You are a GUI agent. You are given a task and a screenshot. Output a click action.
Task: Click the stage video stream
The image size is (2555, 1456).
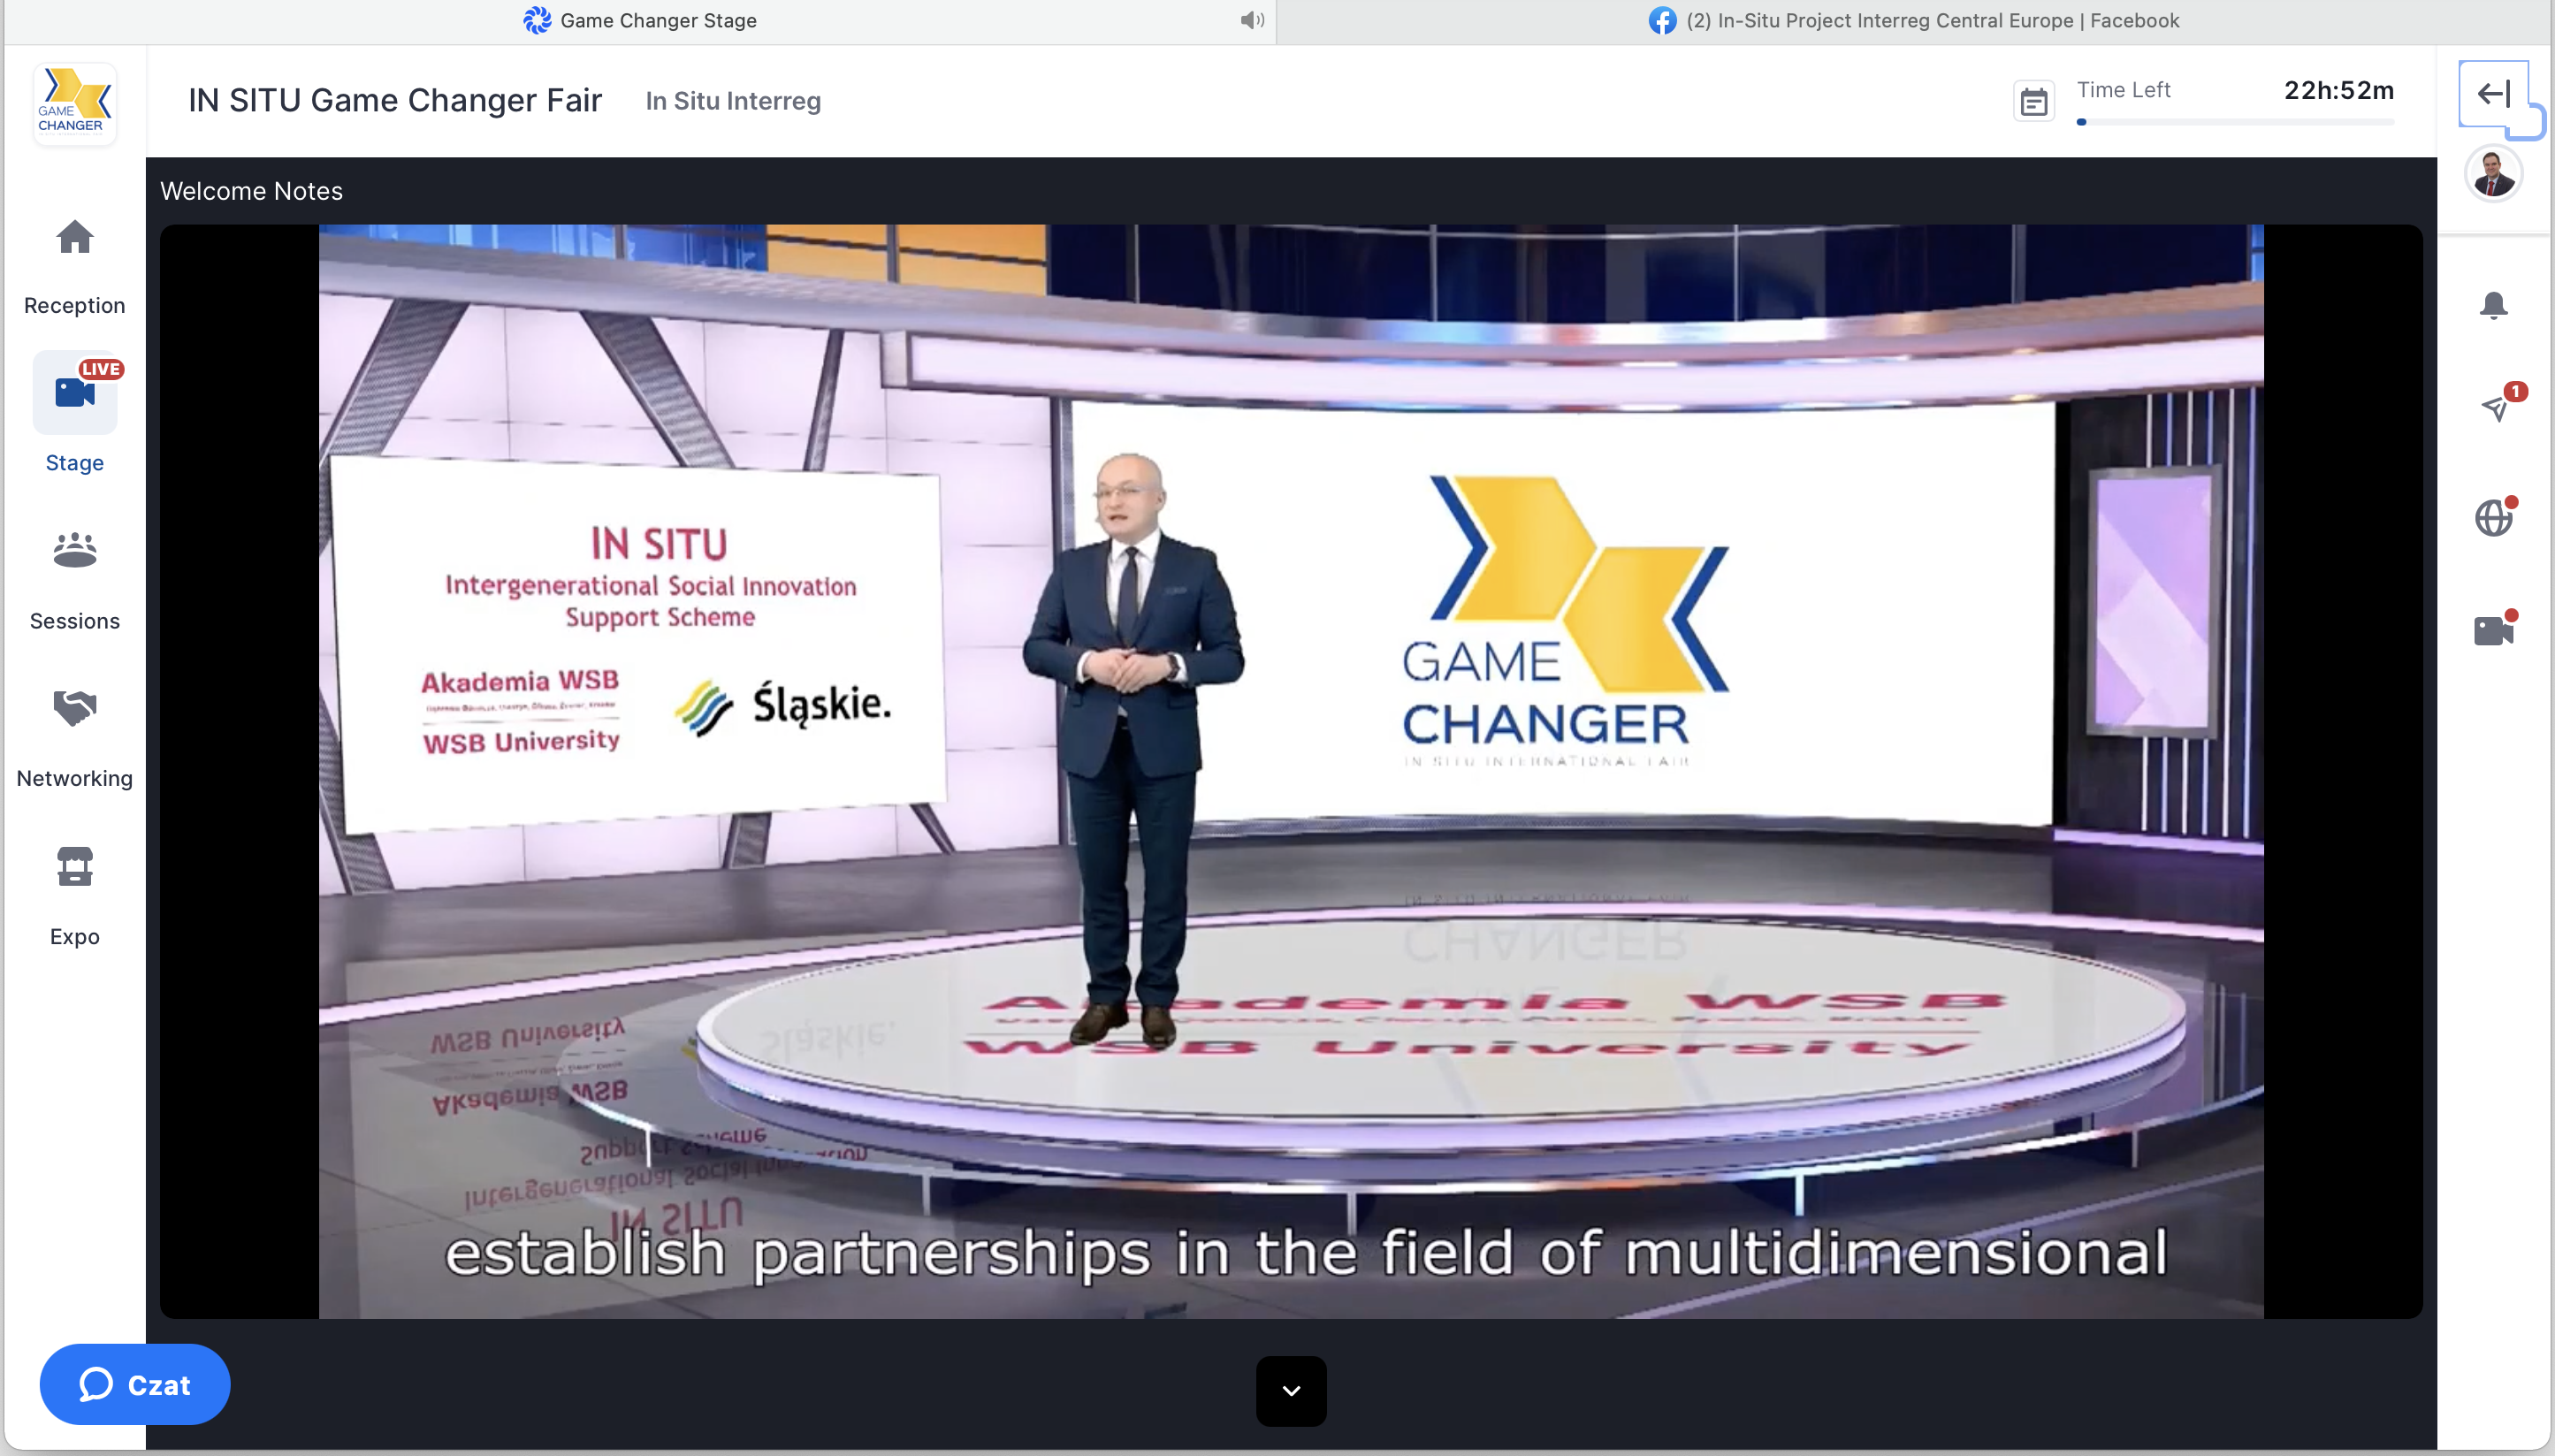click(x=1291, y=771)
